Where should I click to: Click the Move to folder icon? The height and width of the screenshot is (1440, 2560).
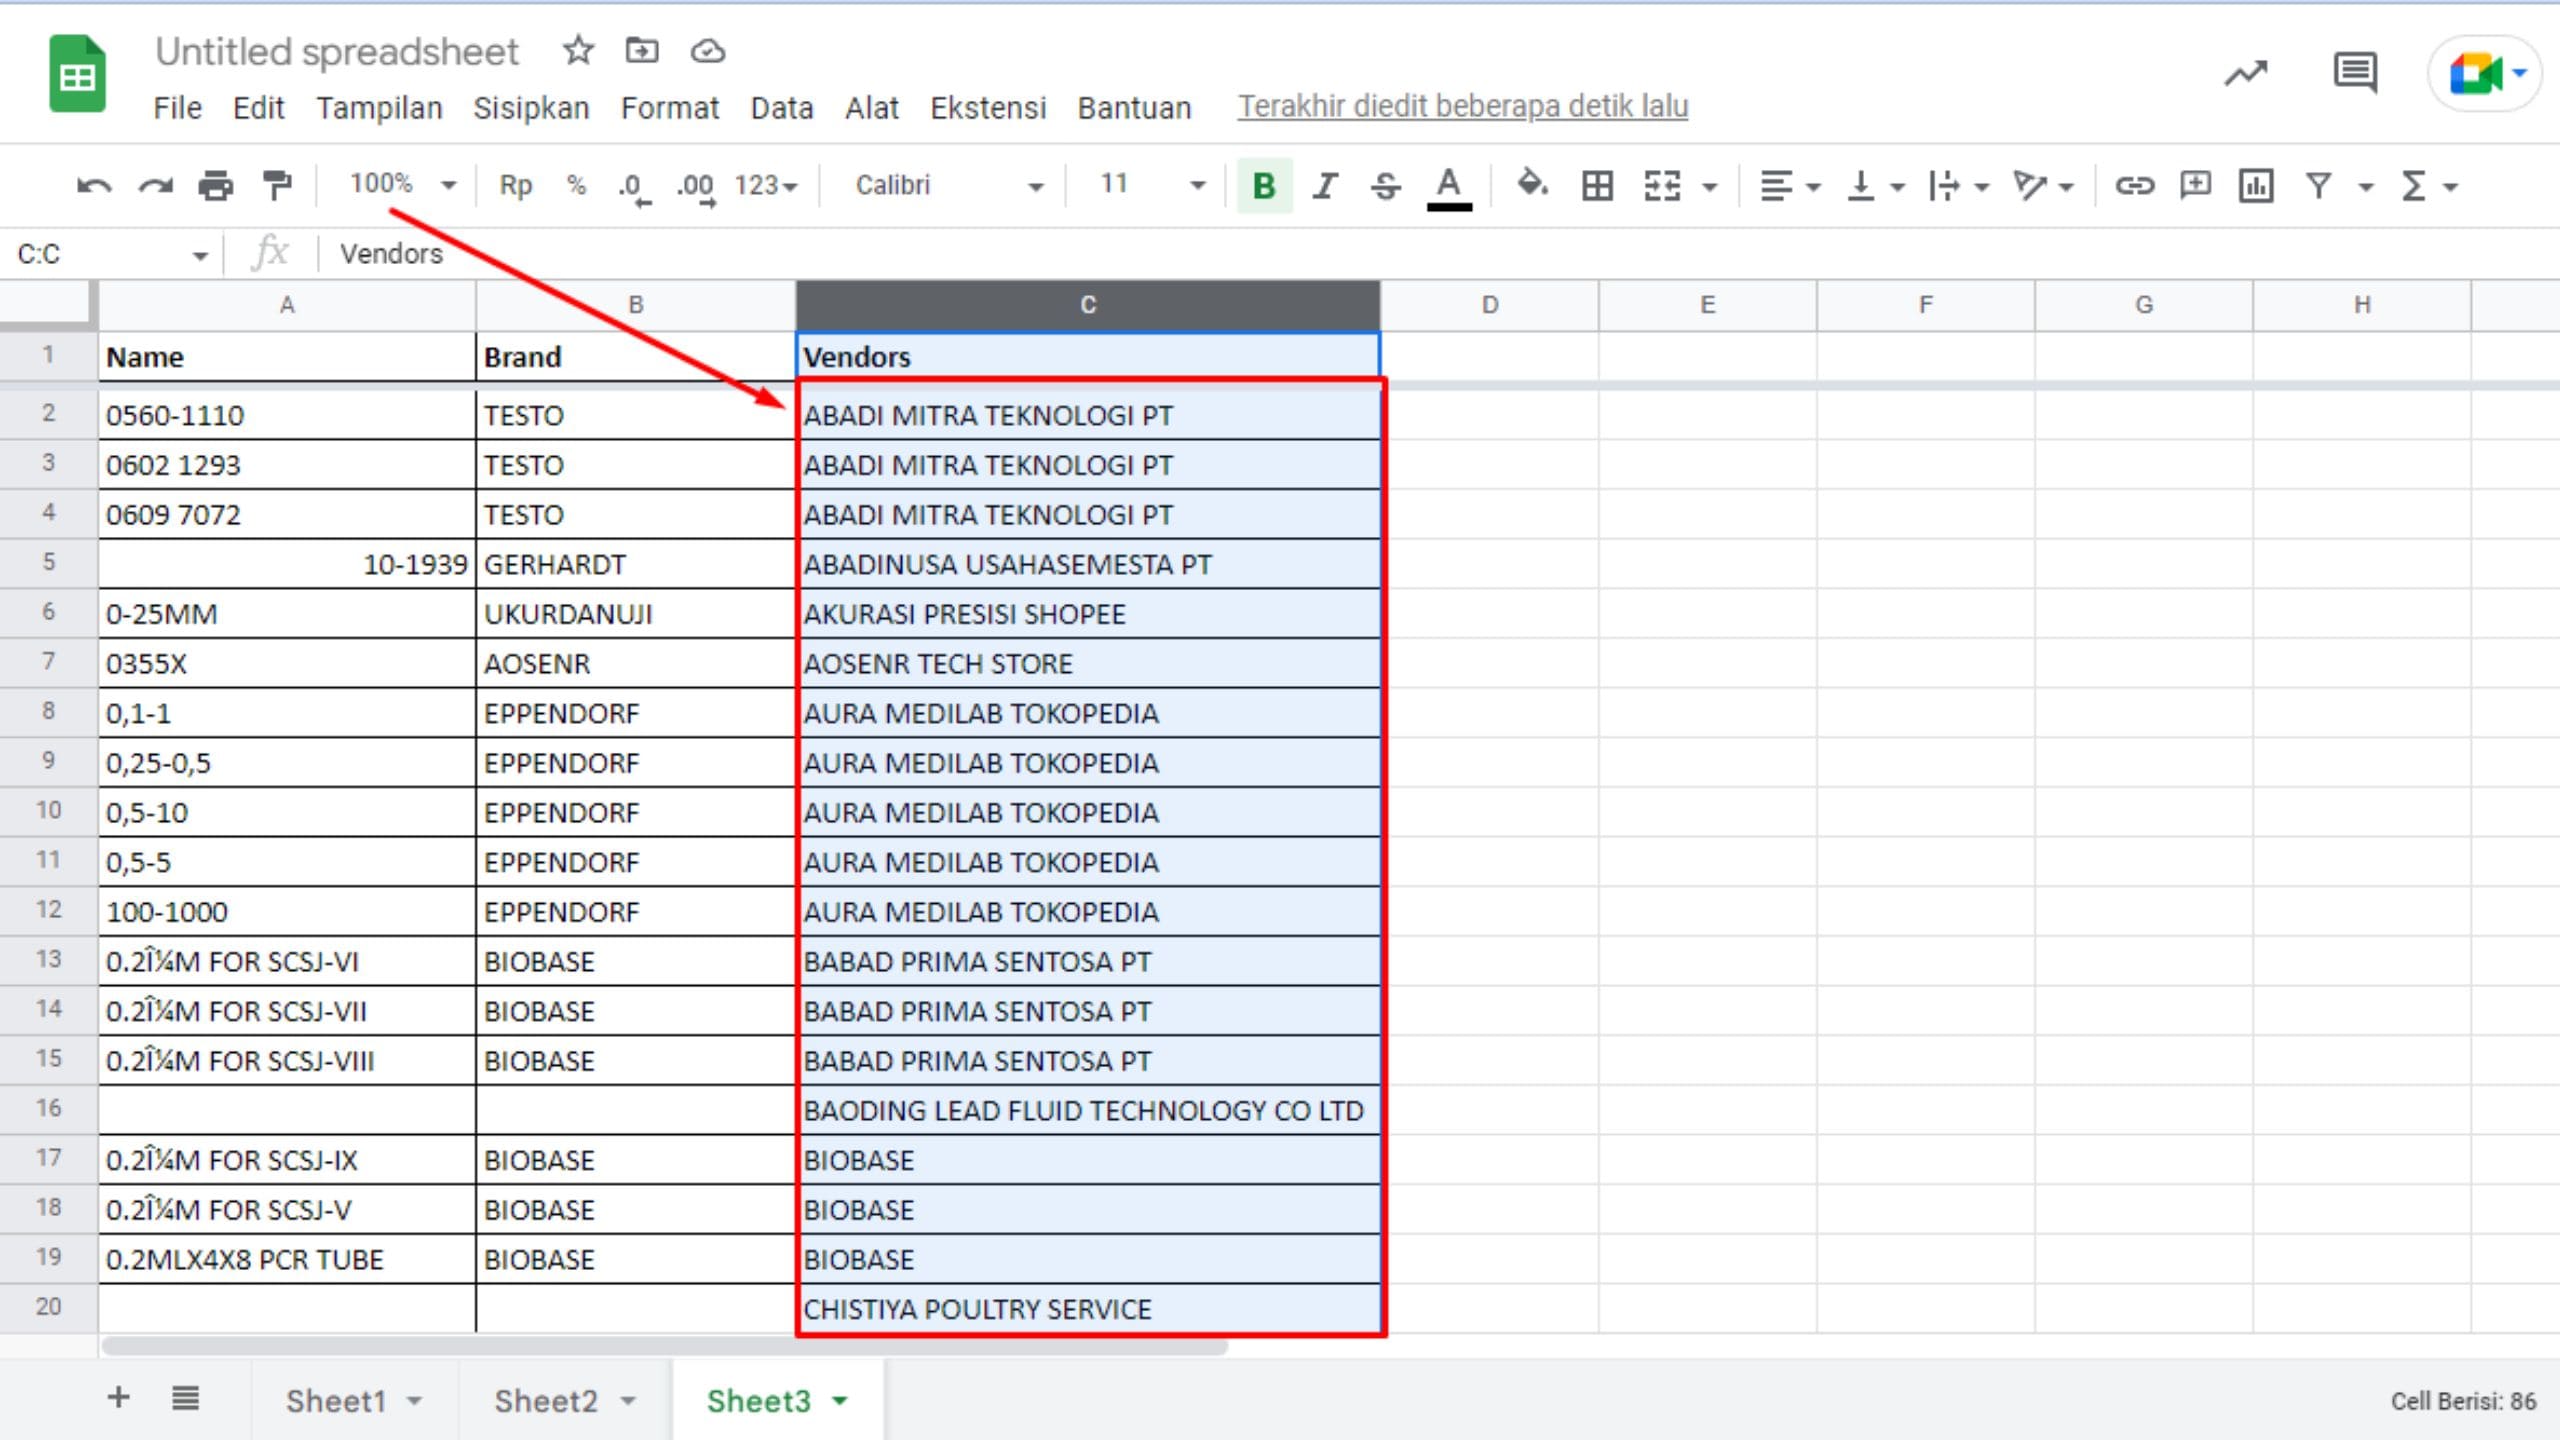(642, 50)
